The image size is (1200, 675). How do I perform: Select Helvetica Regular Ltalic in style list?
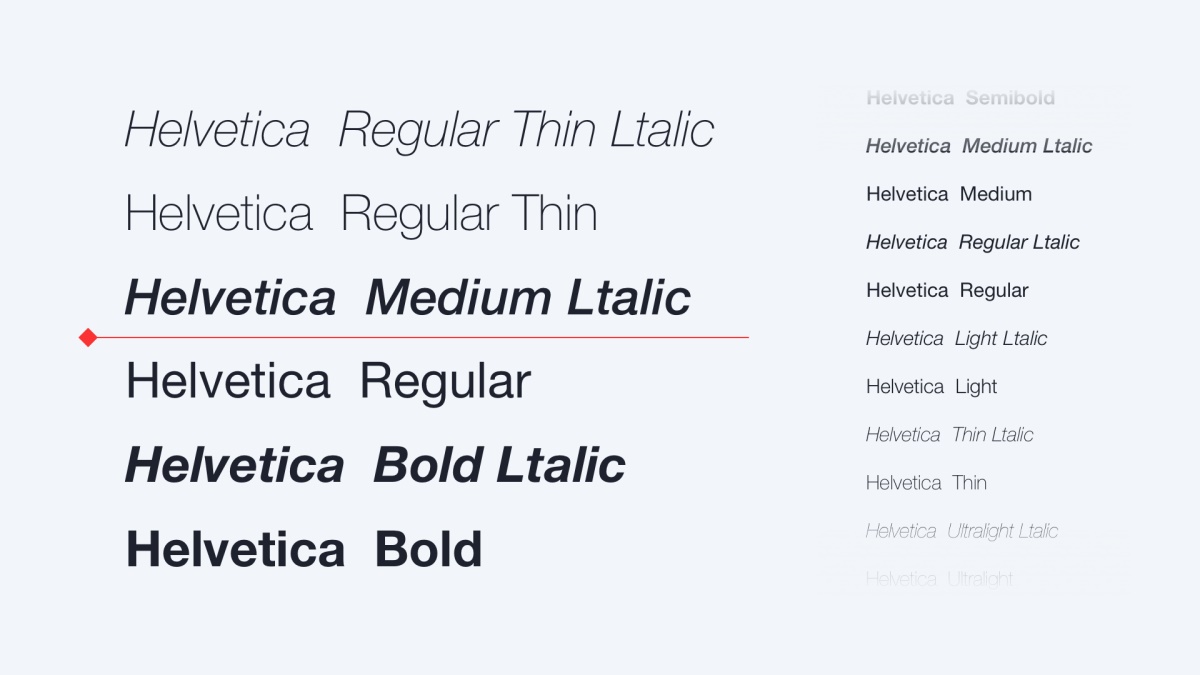(973, 242)
